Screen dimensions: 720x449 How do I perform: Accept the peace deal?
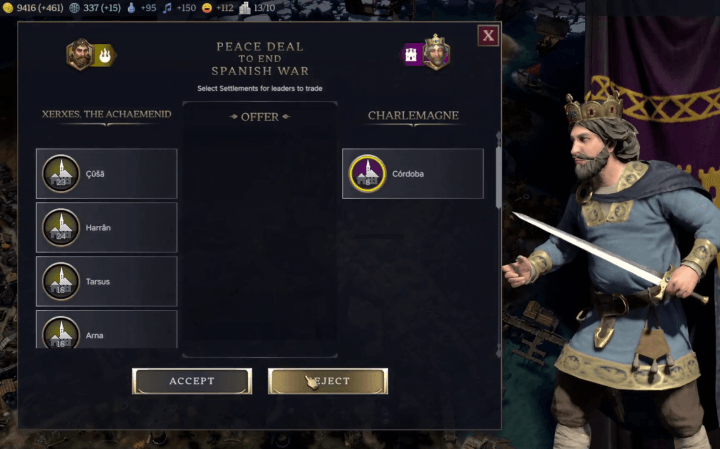[192, 381]
